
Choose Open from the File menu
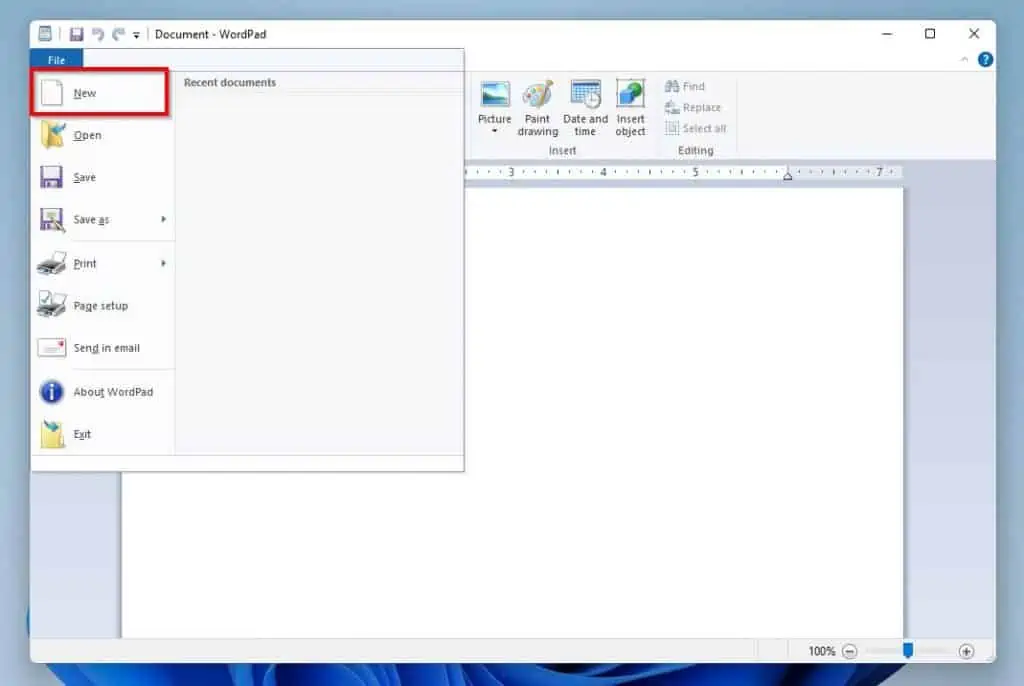87,135
